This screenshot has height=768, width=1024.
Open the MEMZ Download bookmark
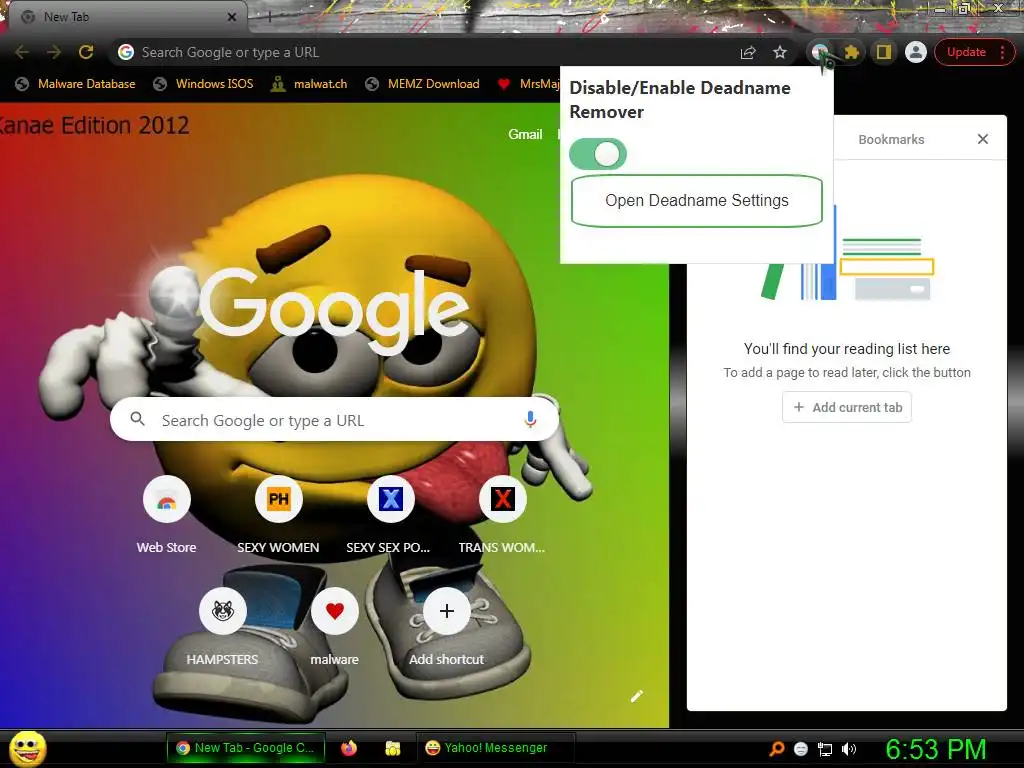click(423, 84)
